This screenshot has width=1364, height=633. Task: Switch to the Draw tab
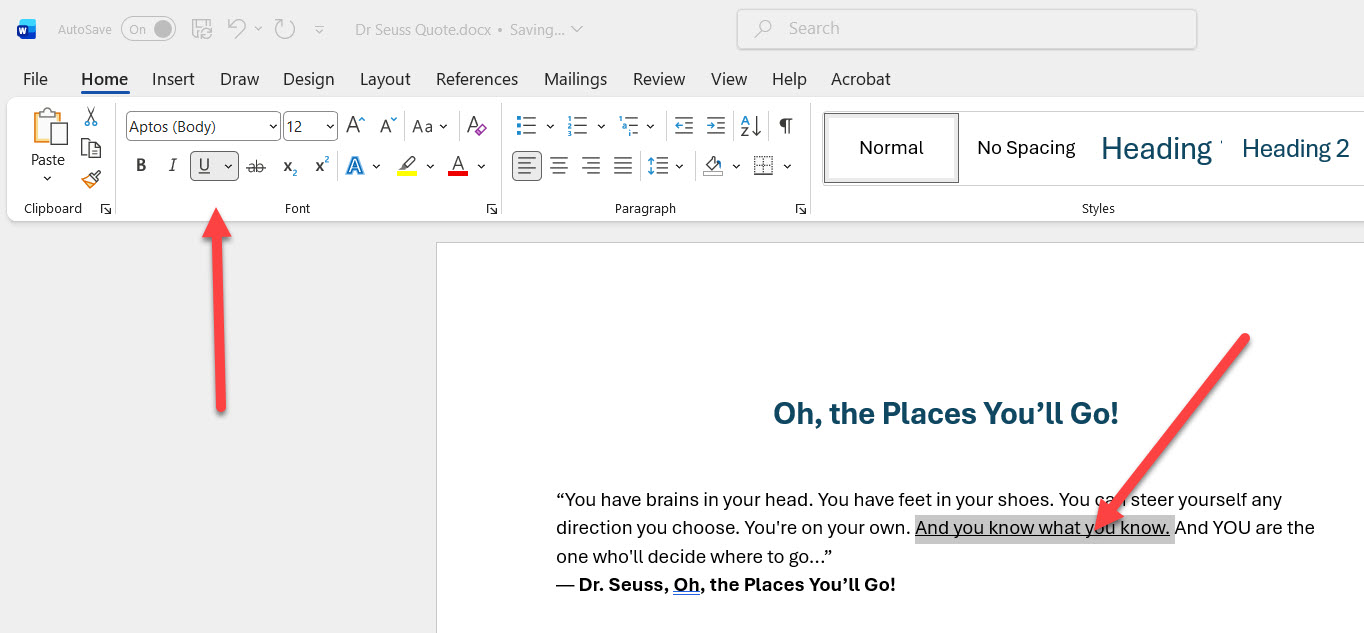239,79
